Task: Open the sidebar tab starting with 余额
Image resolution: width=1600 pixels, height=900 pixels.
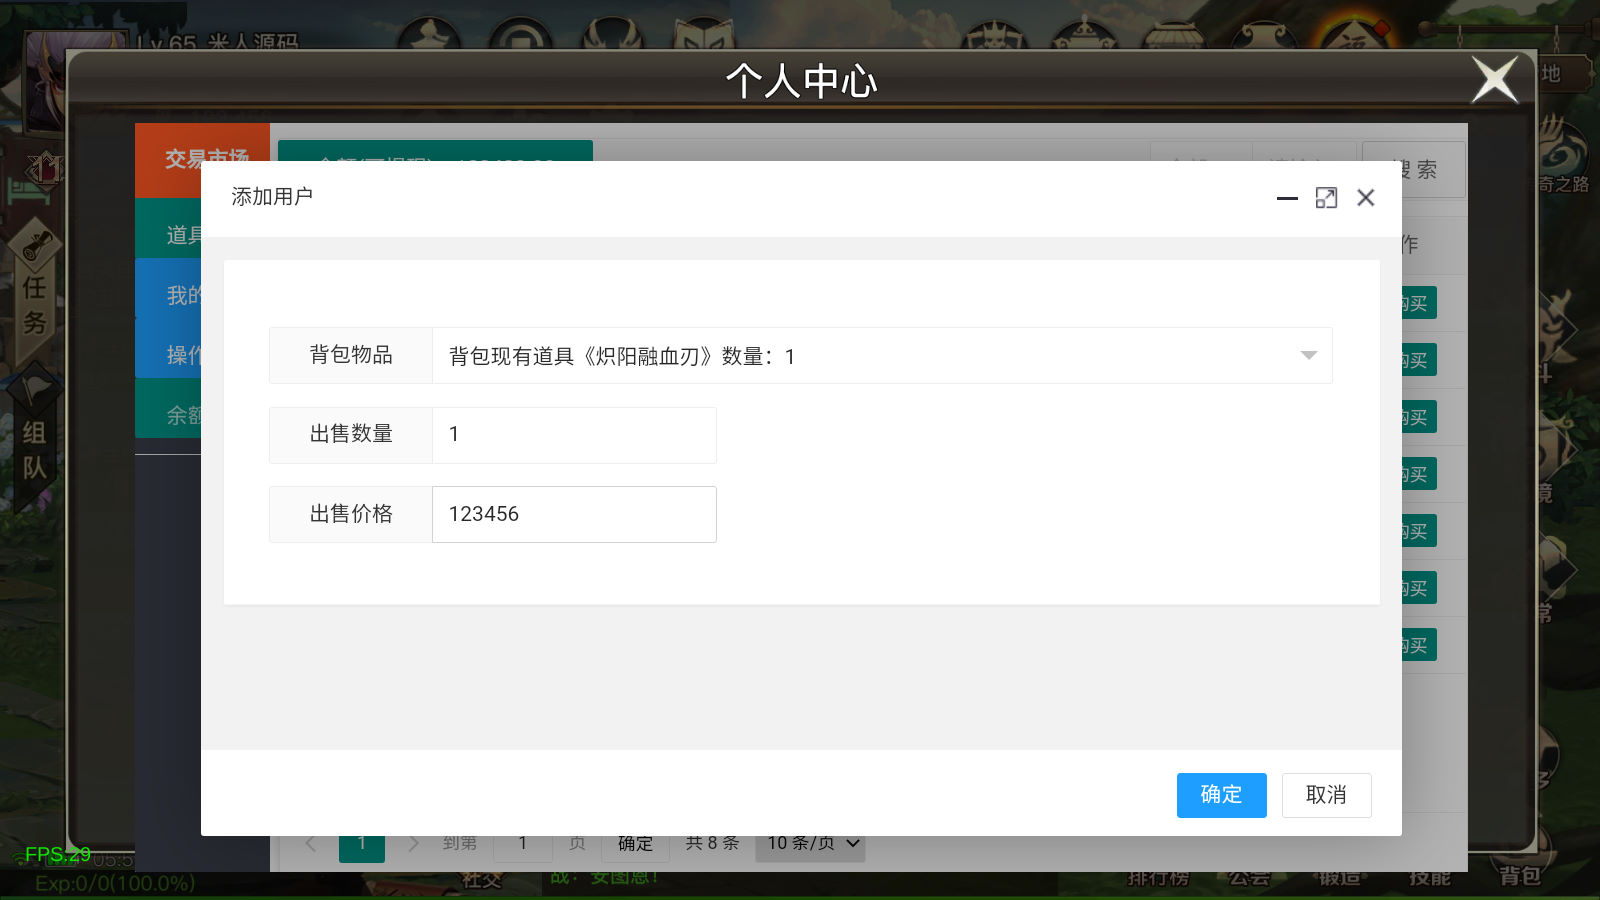Action: point(168,415)
